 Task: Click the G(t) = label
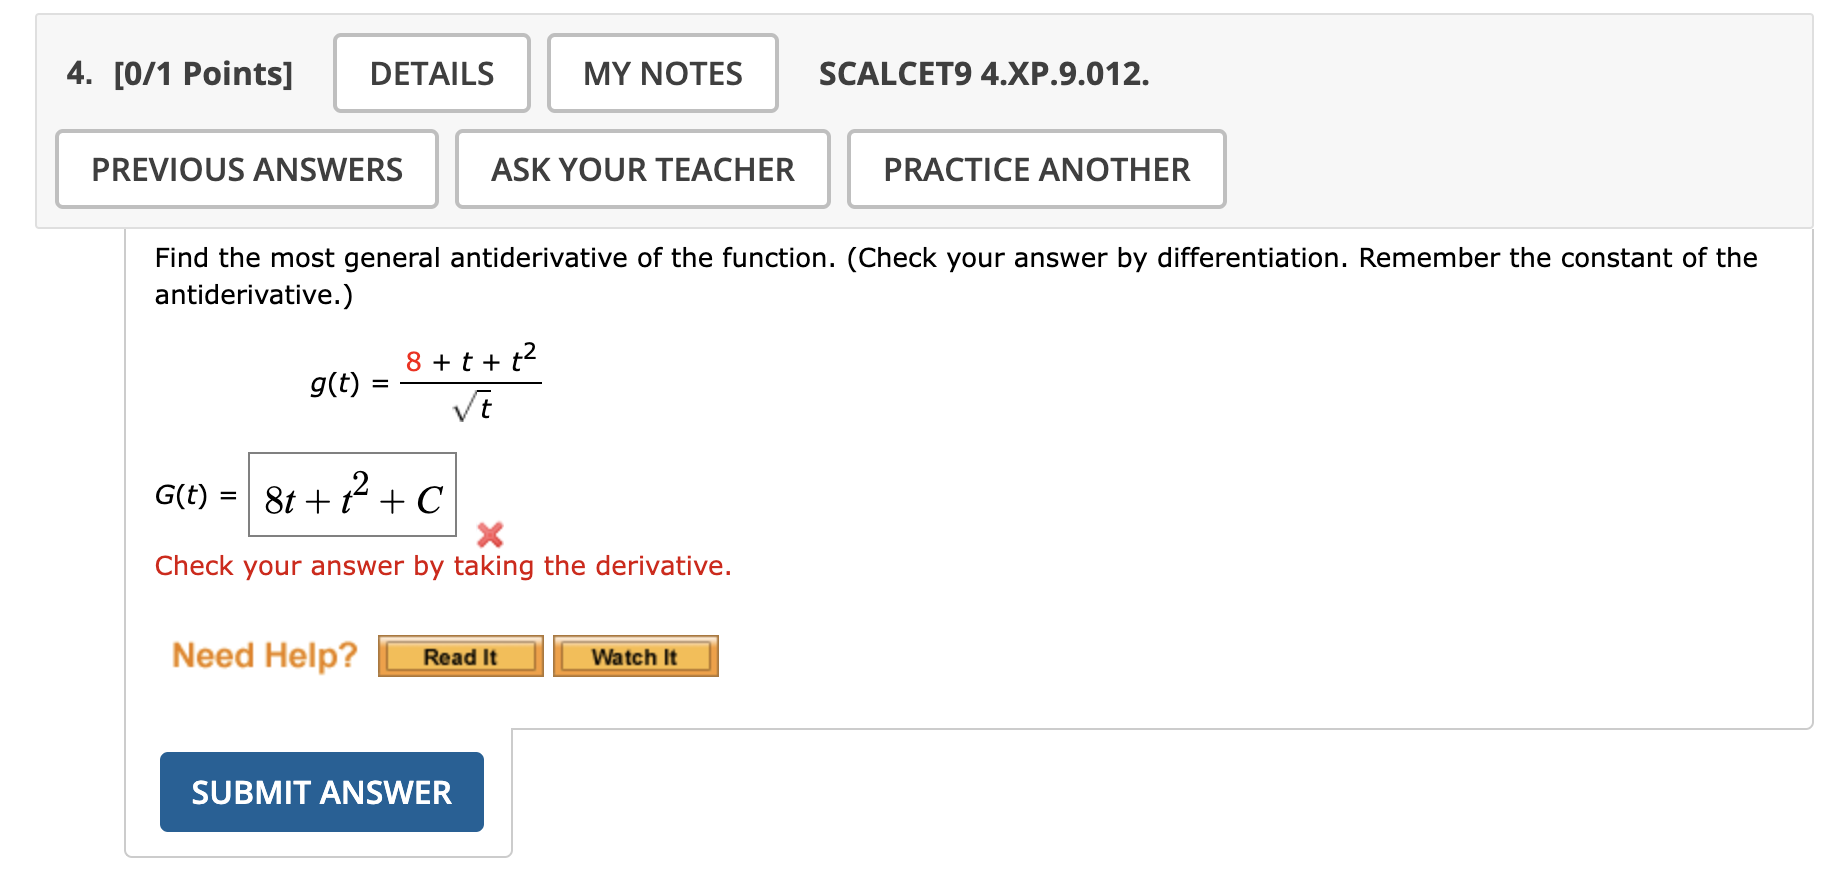tap(195, 496)
